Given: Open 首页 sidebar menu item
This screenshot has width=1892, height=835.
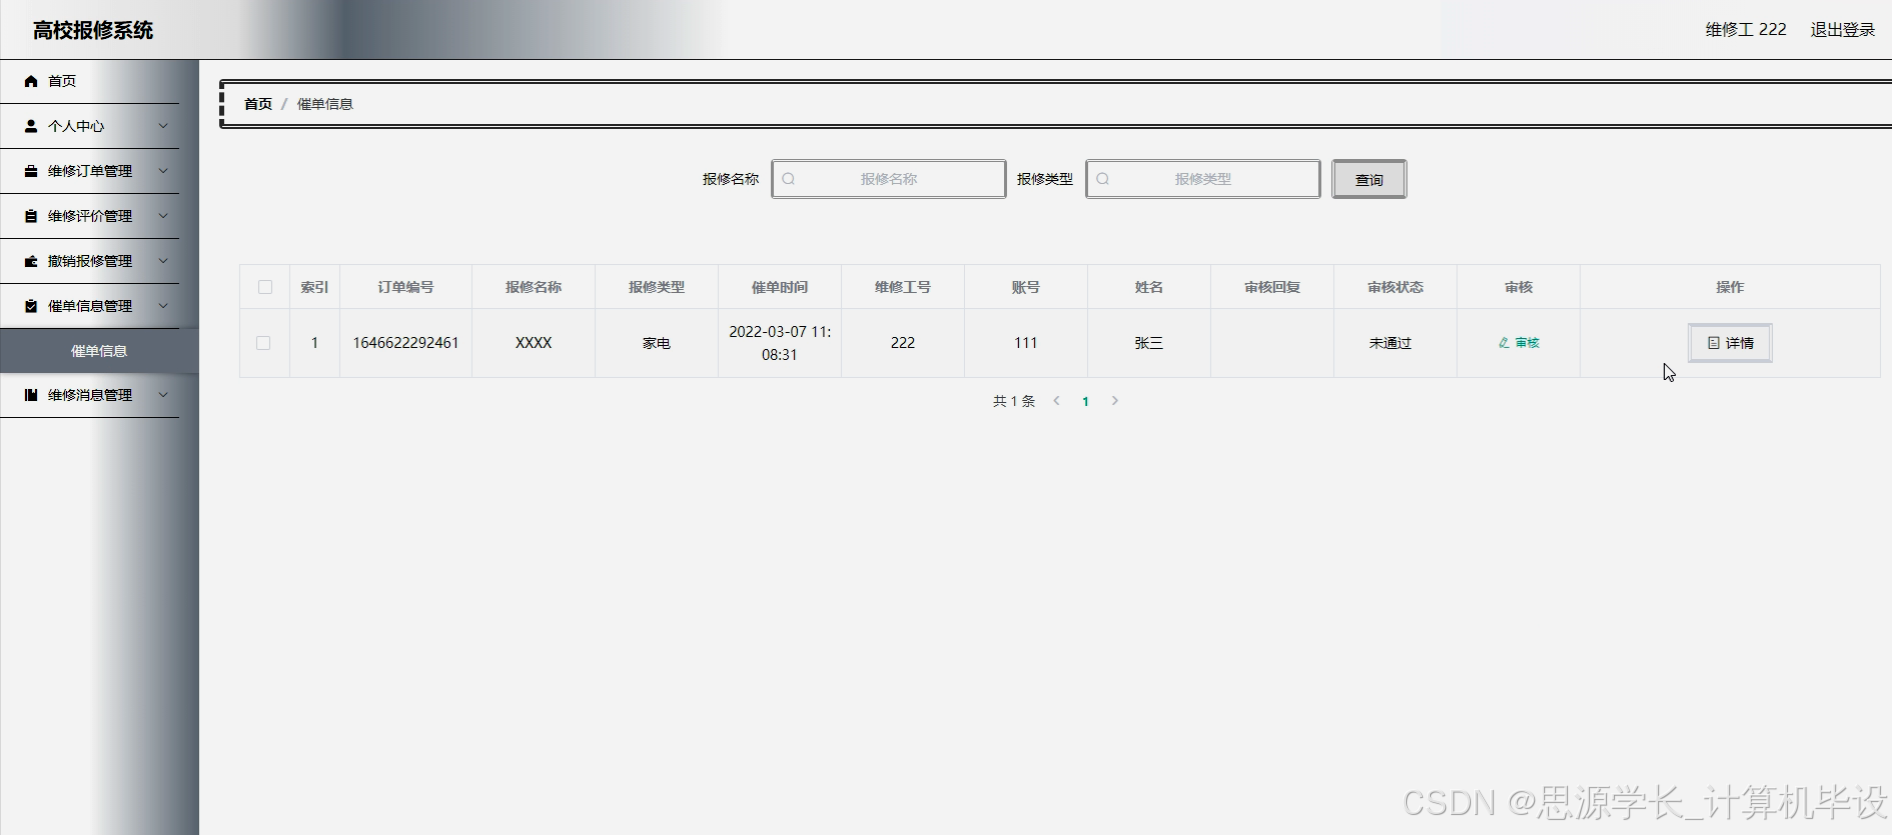Looking at the screenshot, I should (90, 81).
